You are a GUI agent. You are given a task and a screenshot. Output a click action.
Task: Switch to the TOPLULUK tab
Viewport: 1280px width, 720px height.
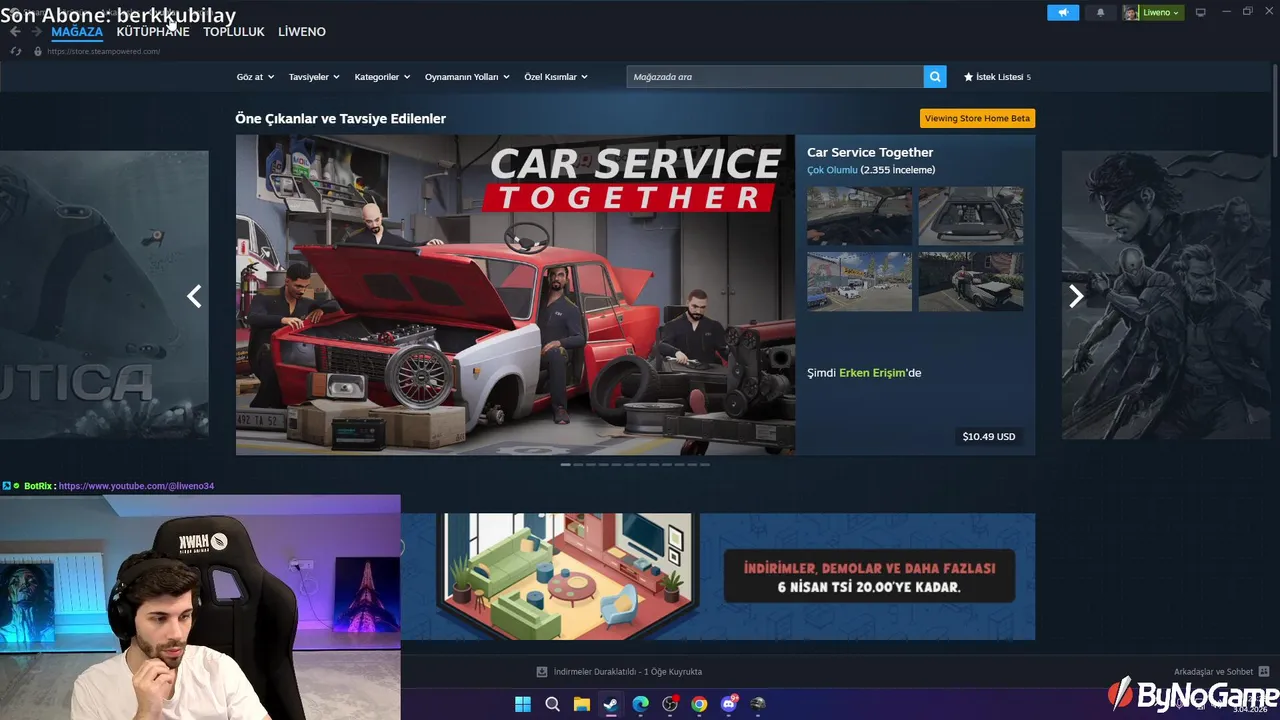tap(234, 32)
